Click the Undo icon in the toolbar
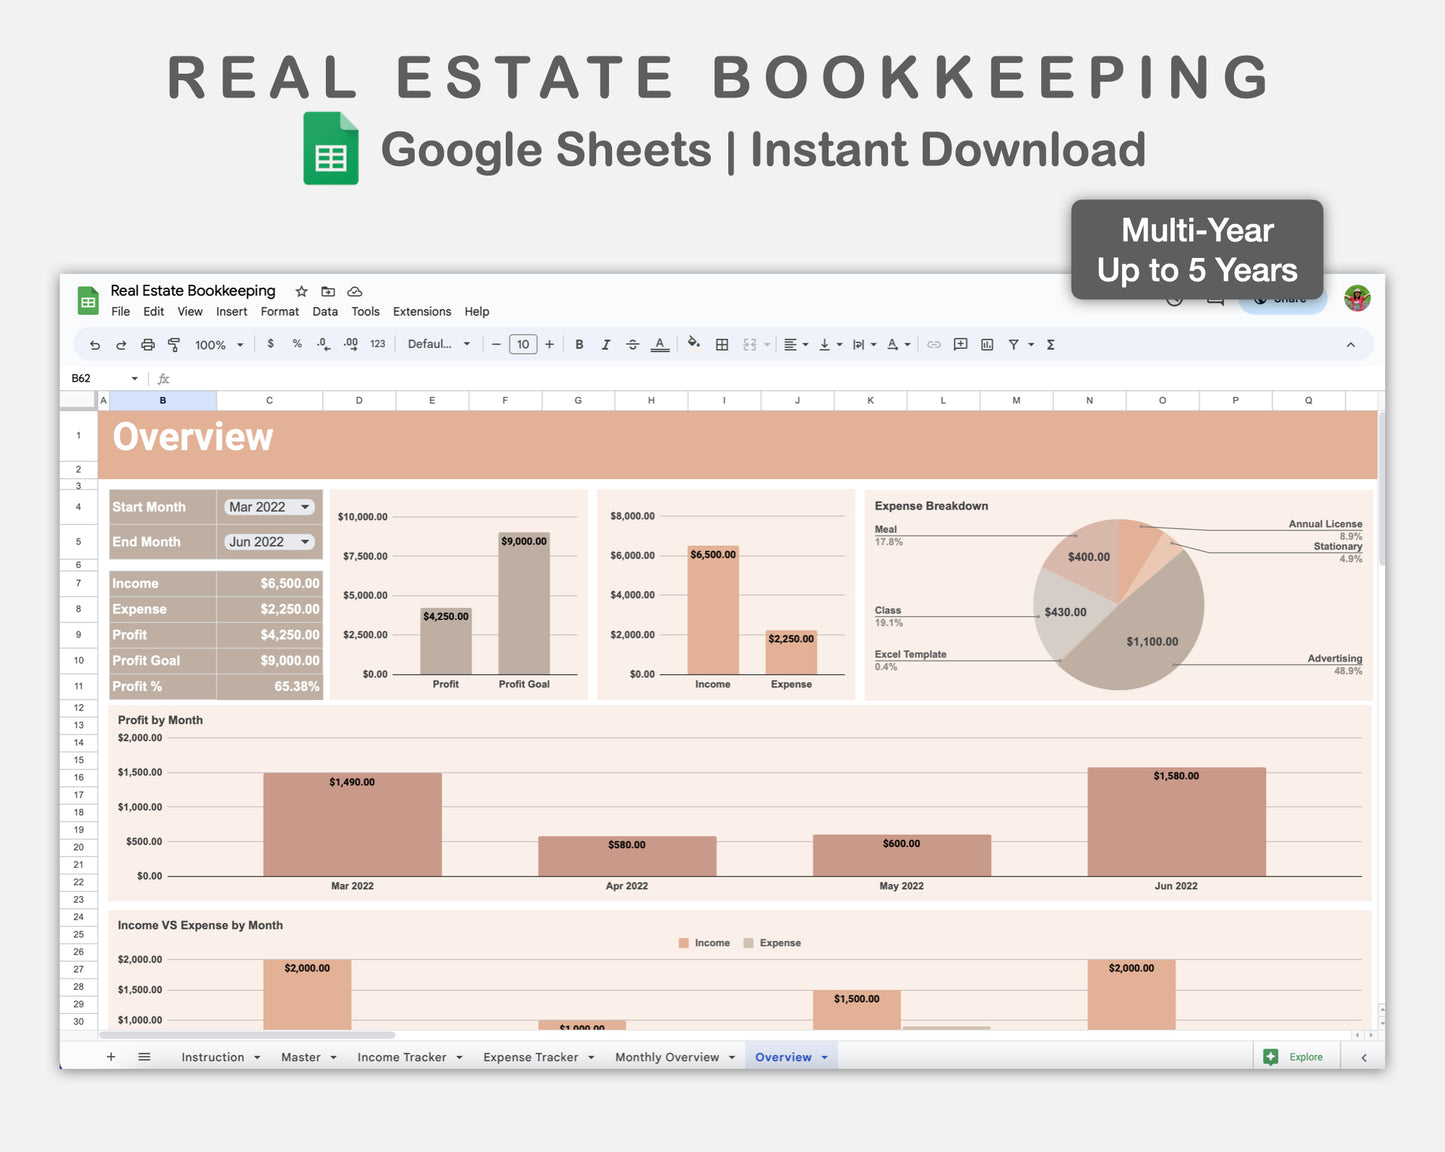The width and height of the screenshot is (1445, 1152). pos(95,344)
